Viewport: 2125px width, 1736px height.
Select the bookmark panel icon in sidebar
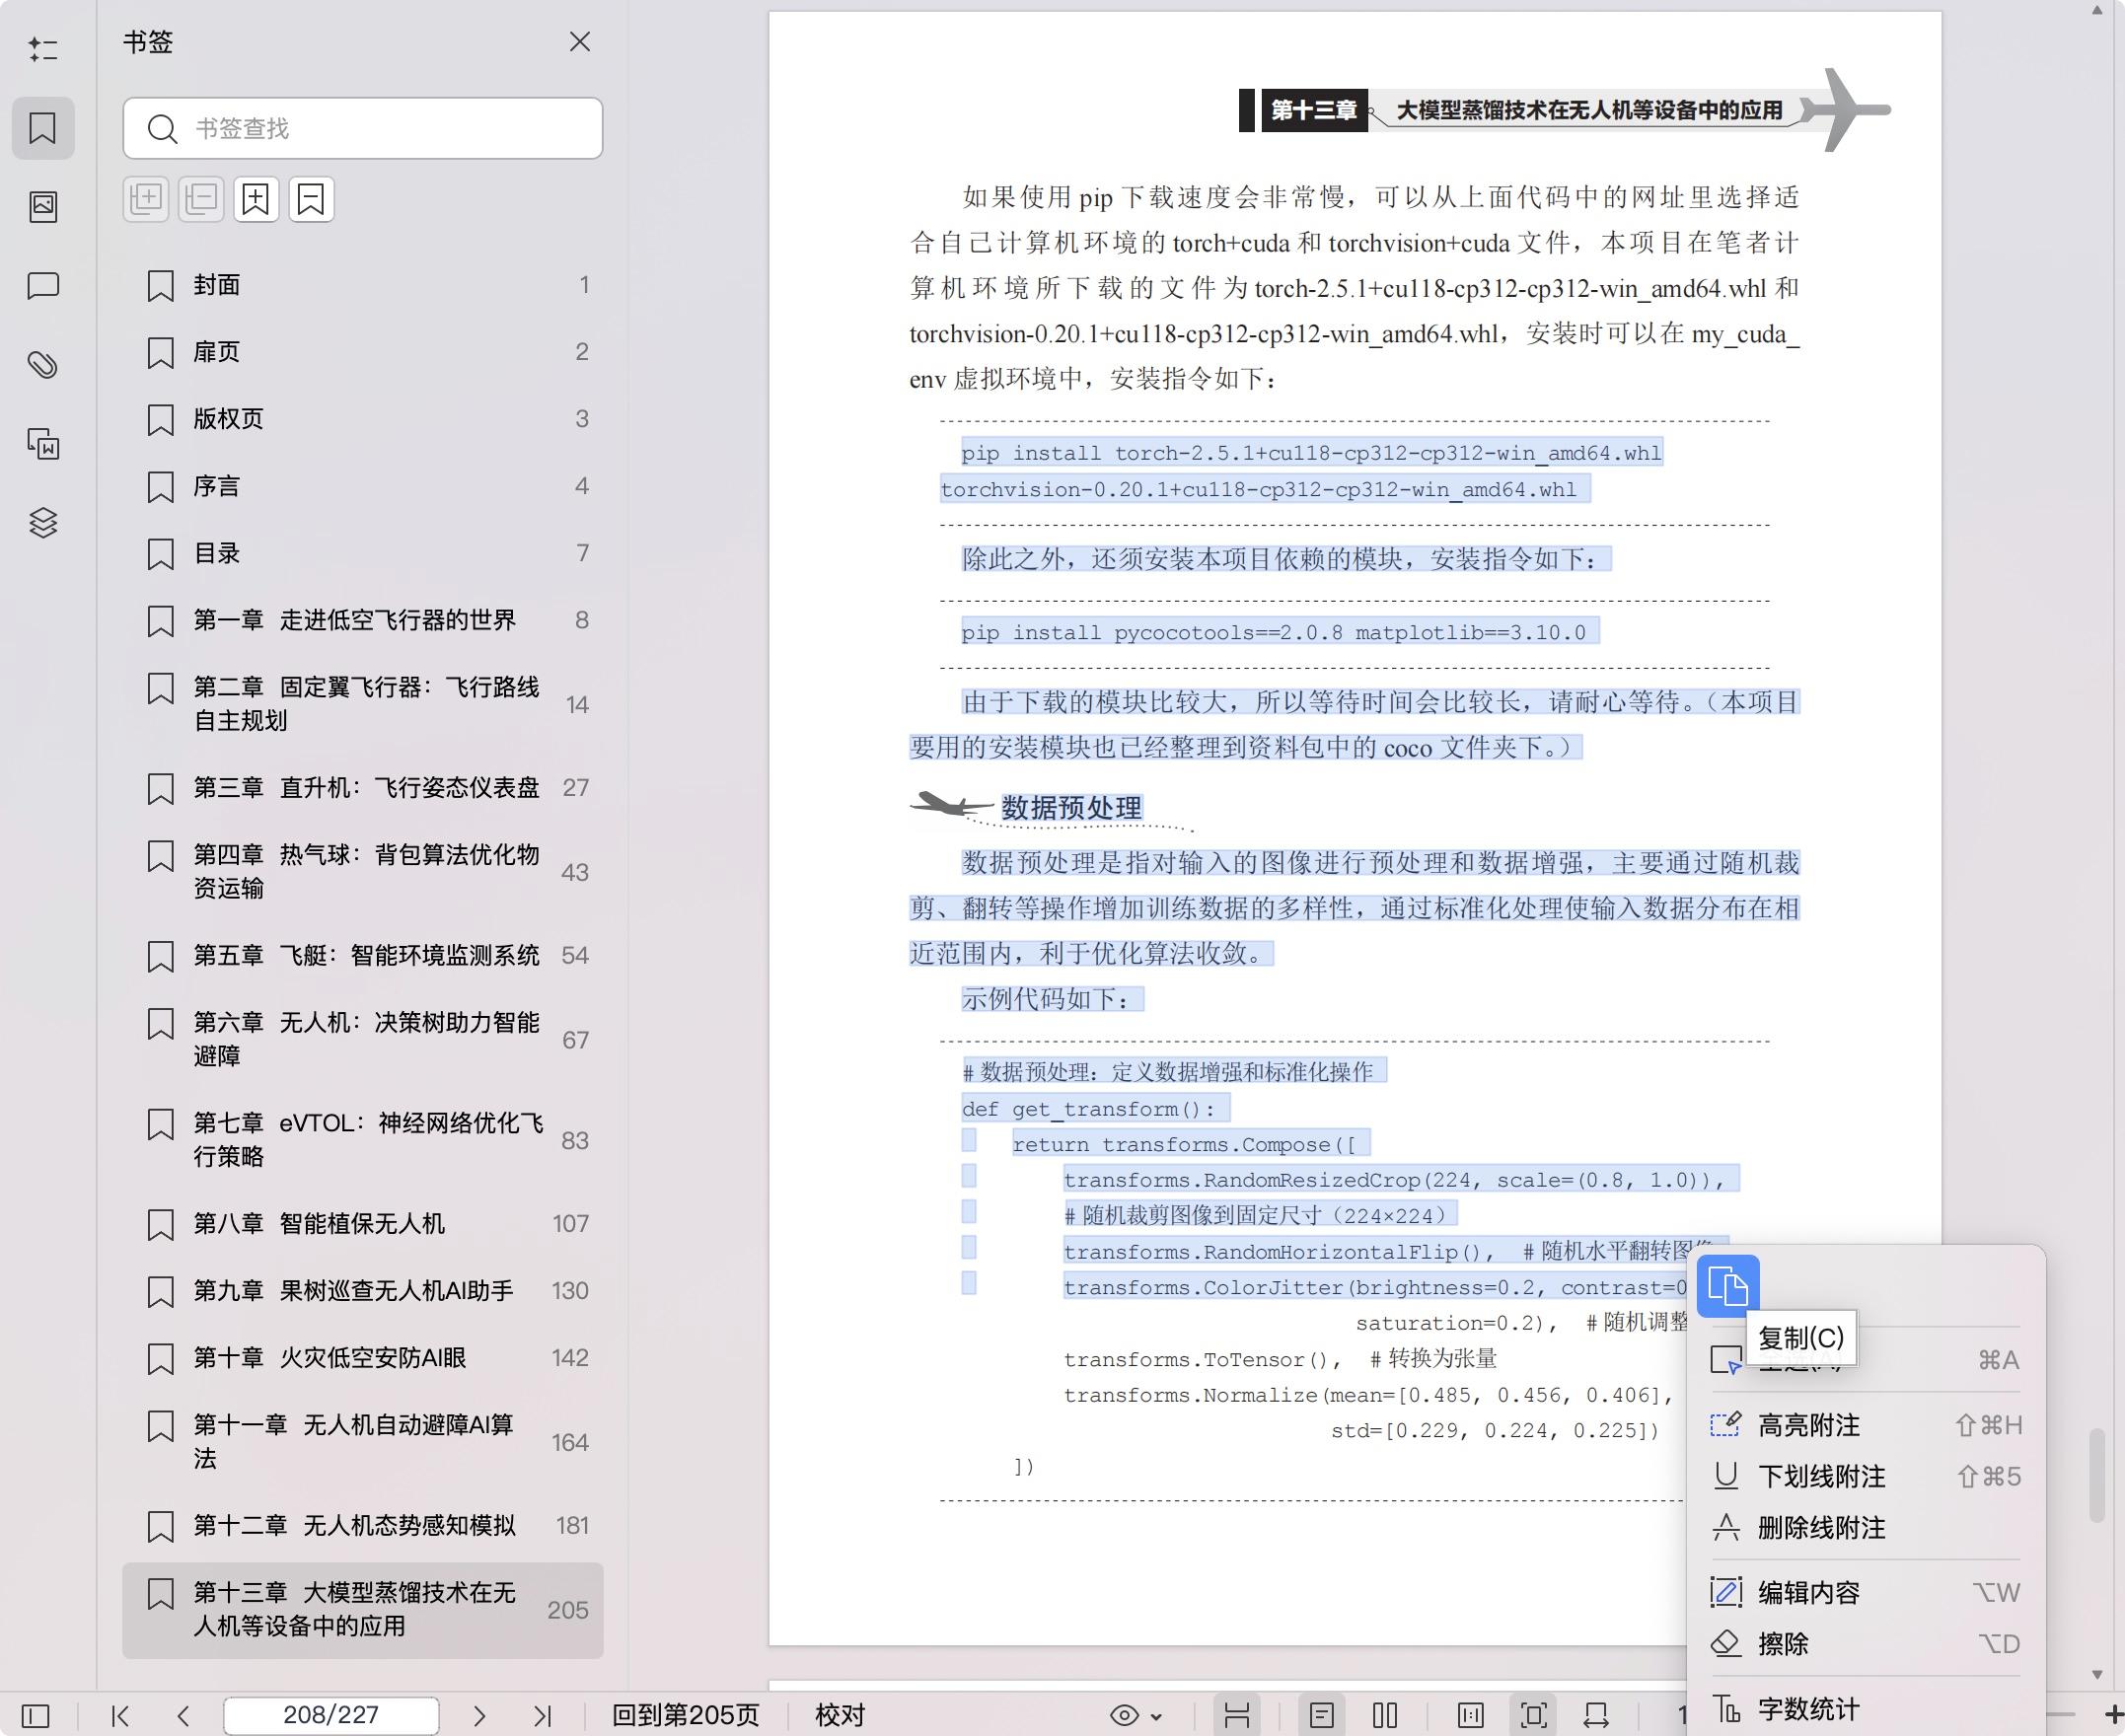[43, 128]
